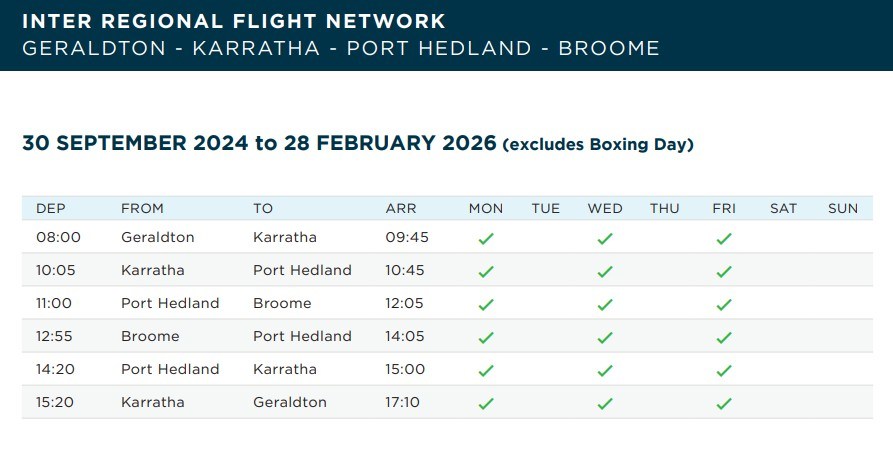Click the 17:10 arrival time

[x=403, y=402]
